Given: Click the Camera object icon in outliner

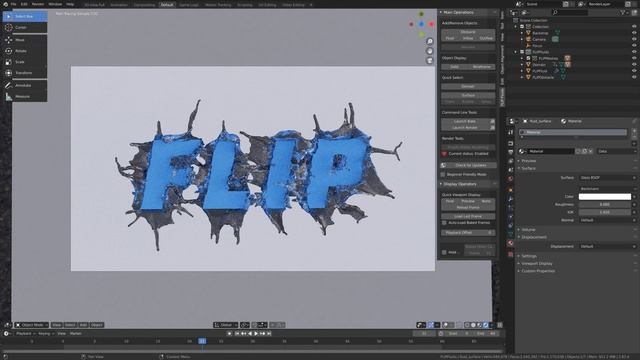Looking at the screenshot, I should click(x=528, y=39).
